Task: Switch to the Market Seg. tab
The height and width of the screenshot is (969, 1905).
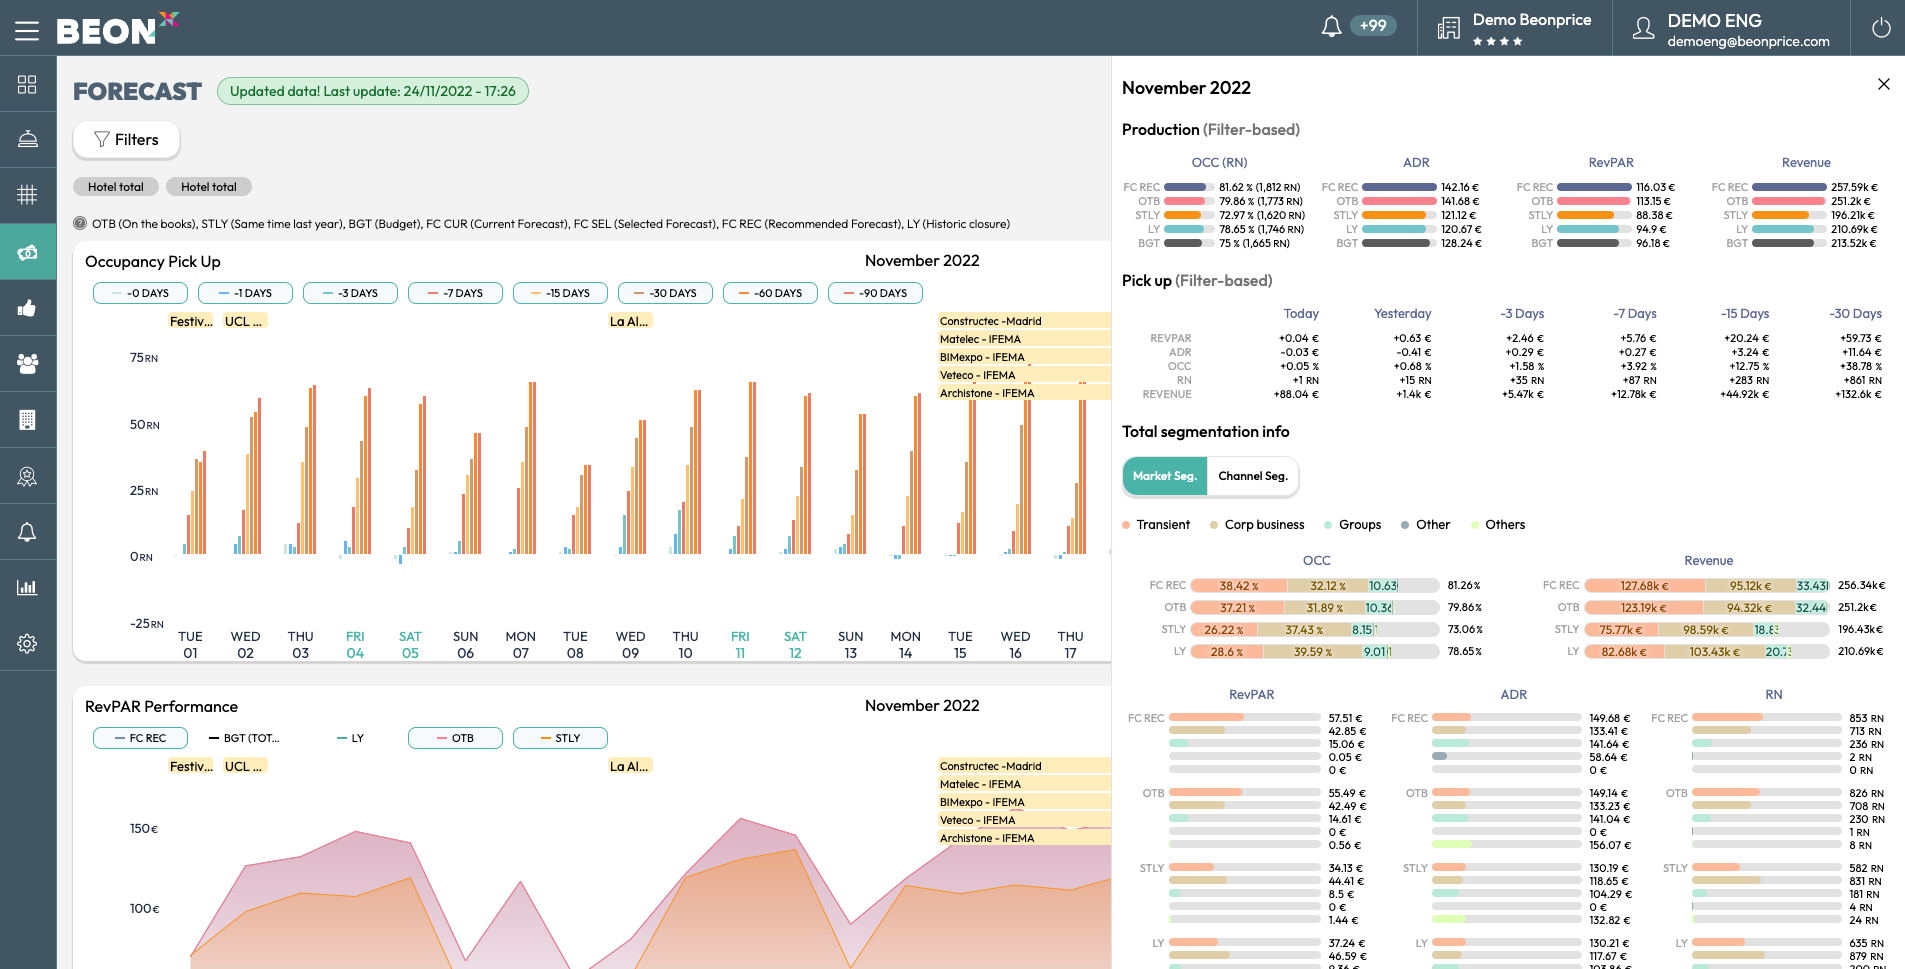Action: [1165, 476]
